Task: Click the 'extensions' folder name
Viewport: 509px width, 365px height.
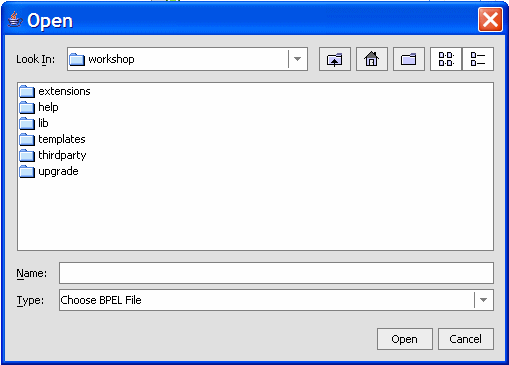Action: (64, 91)
